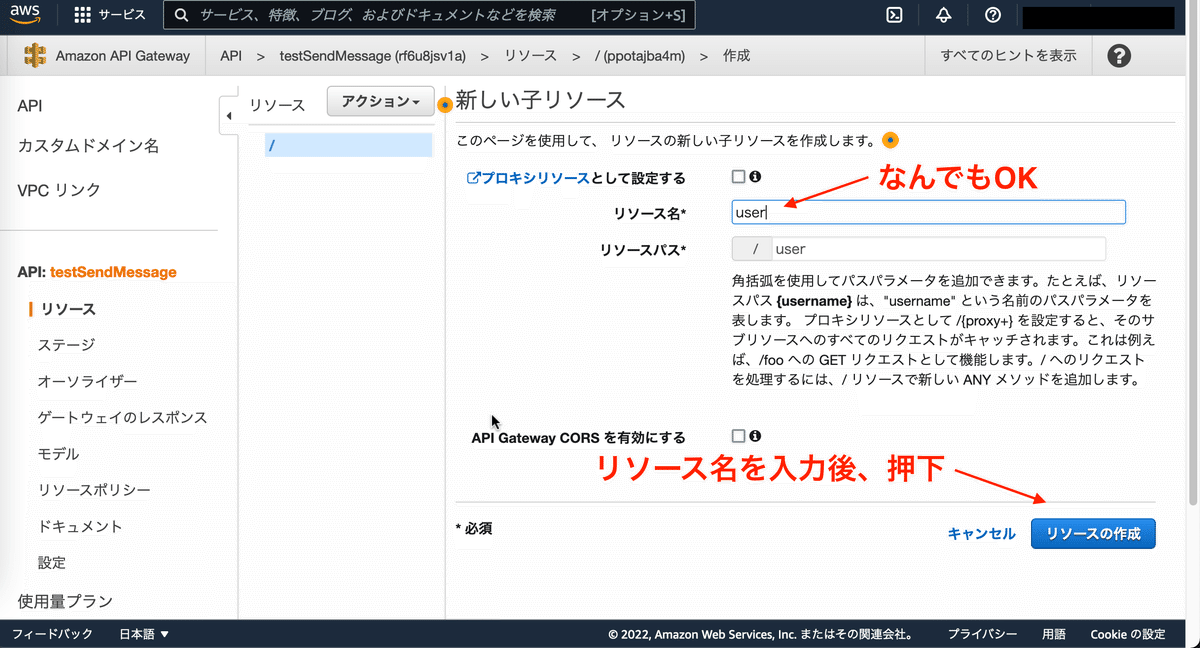The width and height of the screenshot is (1200, 648).
Task: Click すべてのヒントを表示 button
Action: [x=1009, y=56]
